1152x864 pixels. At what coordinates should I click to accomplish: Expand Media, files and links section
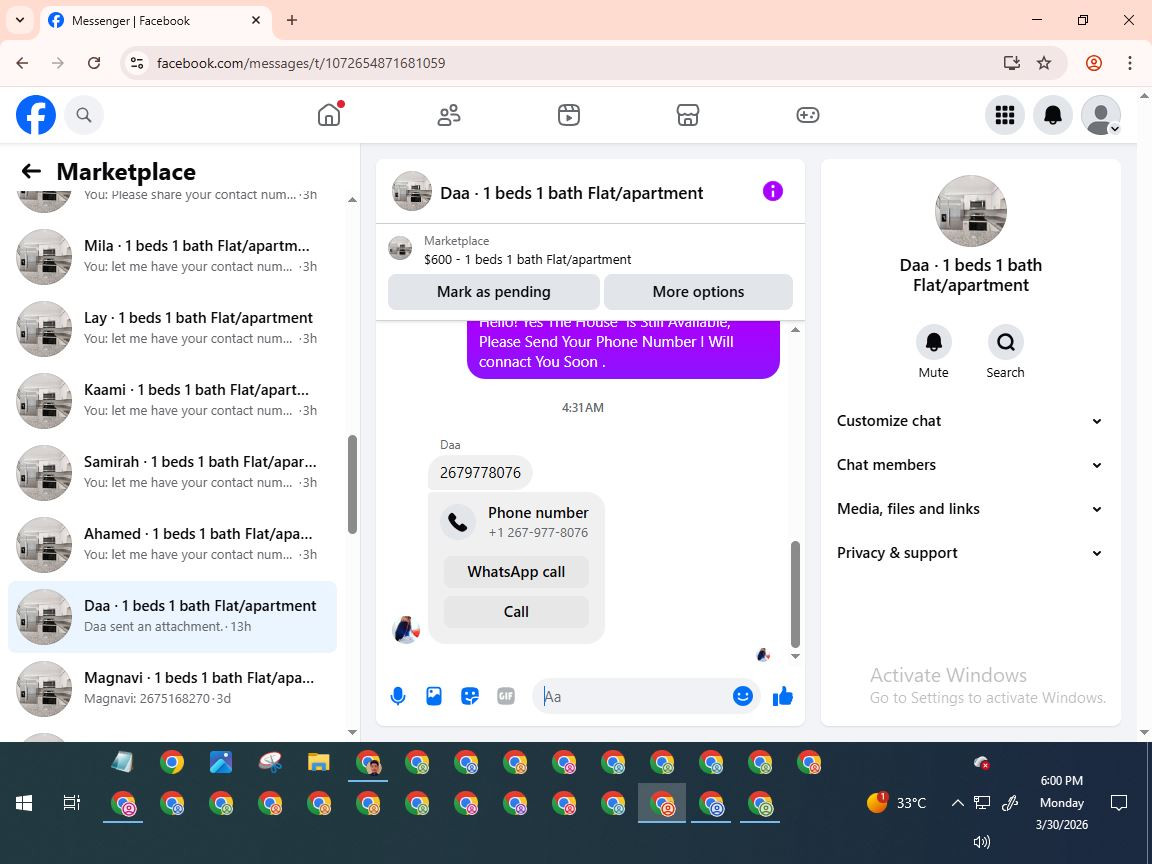click(x=971, y=509)
